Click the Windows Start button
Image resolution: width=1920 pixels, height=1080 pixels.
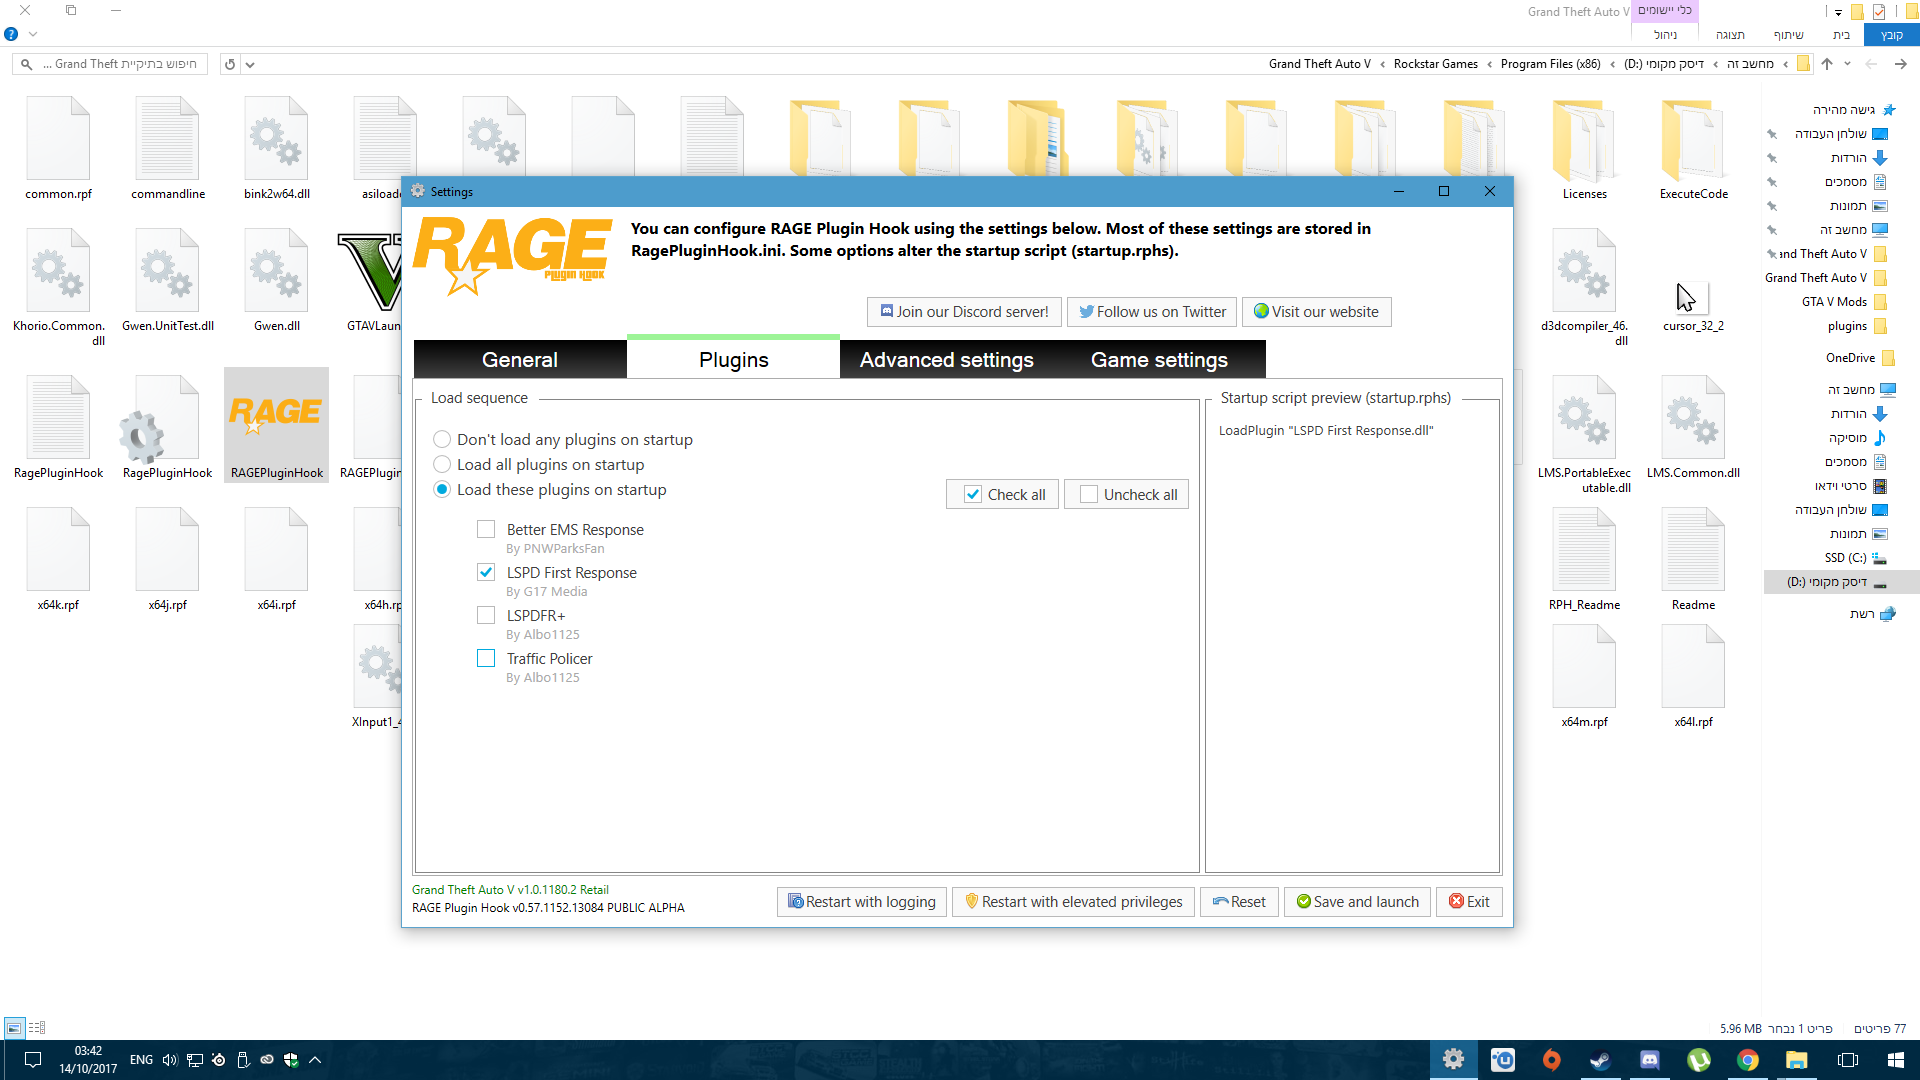1895,1060
